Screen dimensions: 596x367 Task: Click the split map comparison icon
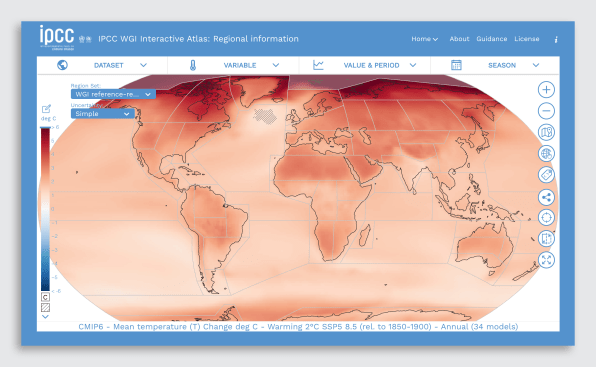(546, 239)
